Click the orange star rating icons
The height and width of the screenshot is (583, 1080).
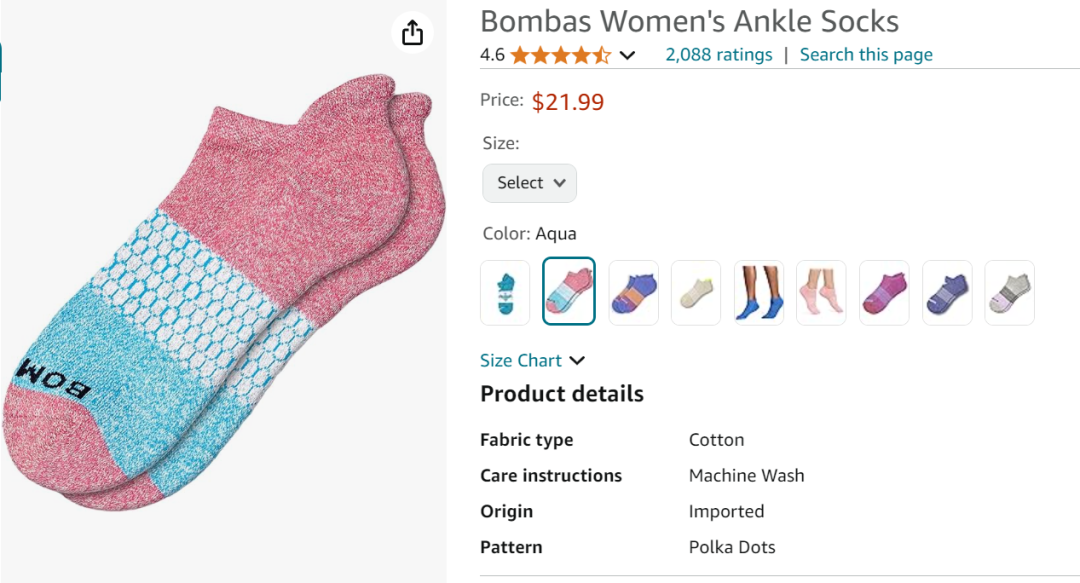pyautogui.click(x=560, y=55)
